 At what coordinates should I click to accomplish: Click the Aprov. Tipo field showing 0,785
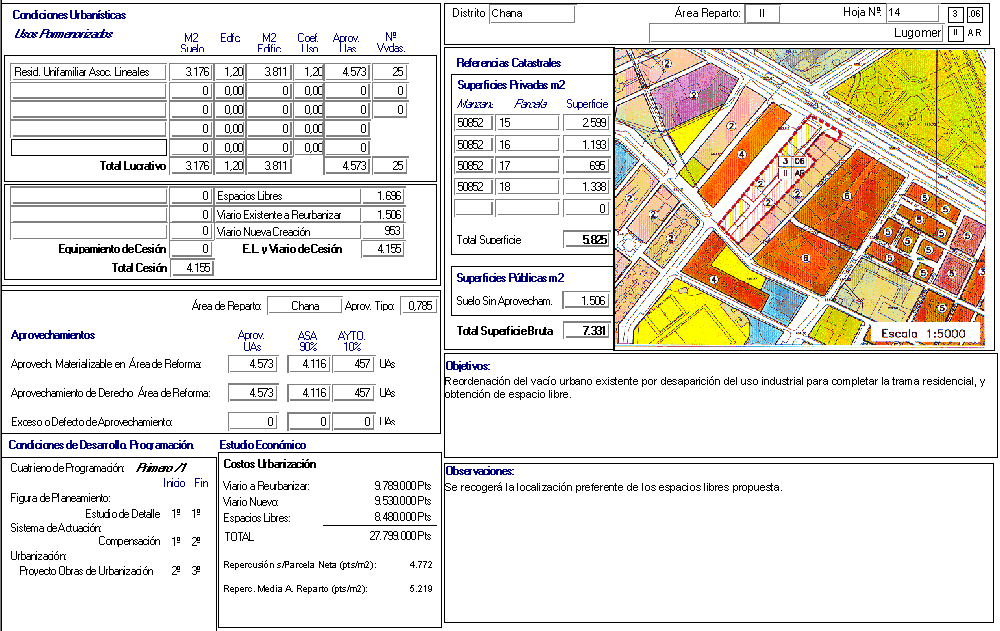[420, 306]
